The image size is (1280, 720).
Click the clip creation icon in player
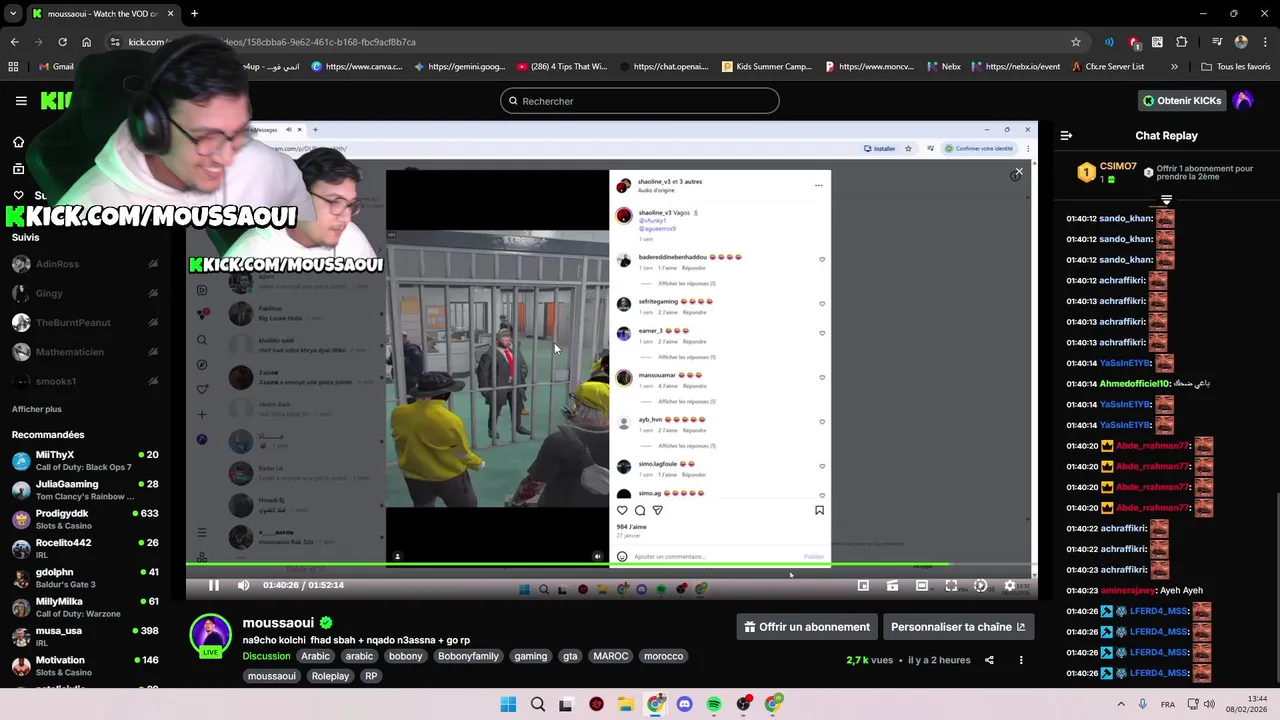pos(892,586)
